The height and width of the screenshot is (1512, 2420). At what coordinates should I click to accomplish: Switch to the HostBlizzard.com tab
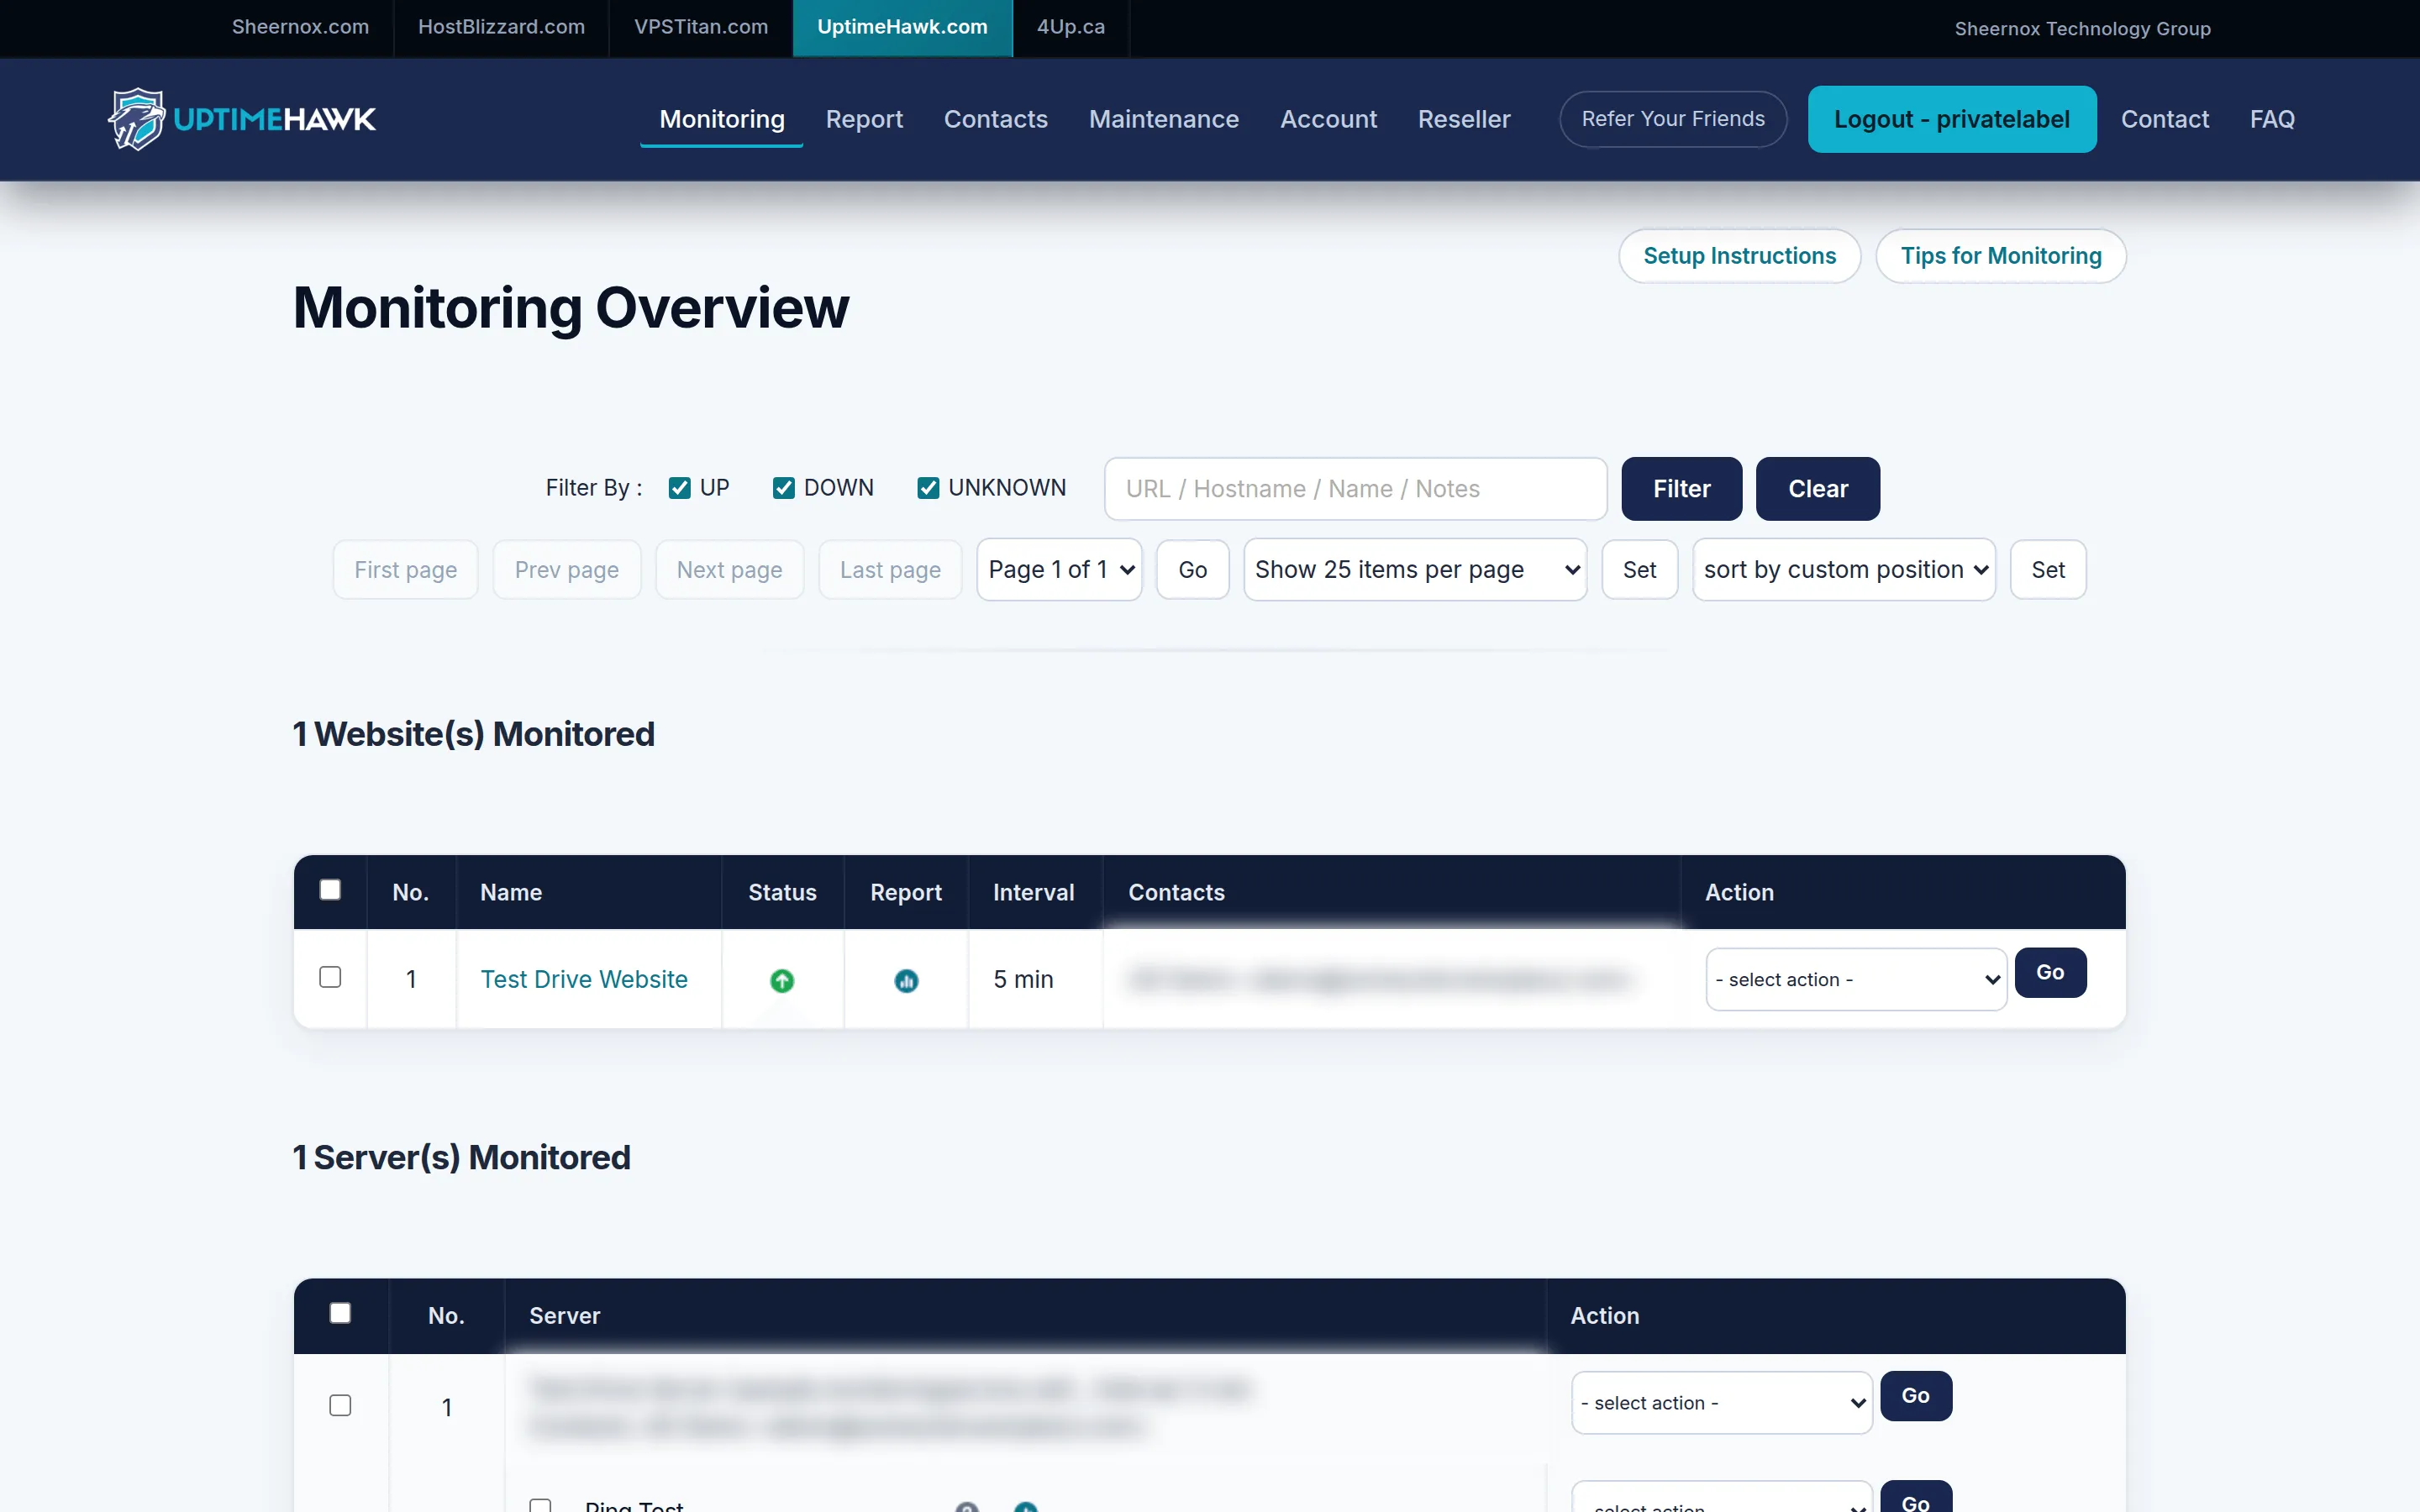tap(501, 27)
